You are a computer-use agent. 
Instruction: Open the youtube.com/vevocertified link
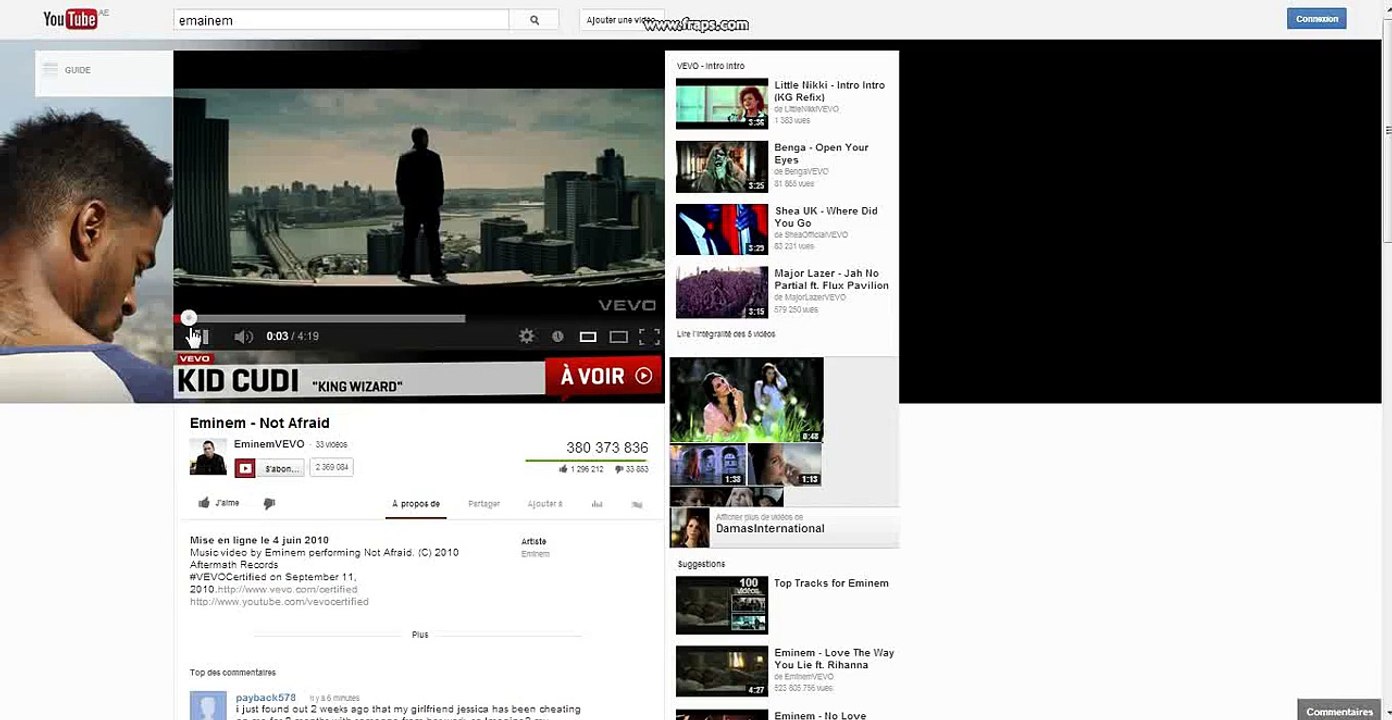tap(279, 602)
